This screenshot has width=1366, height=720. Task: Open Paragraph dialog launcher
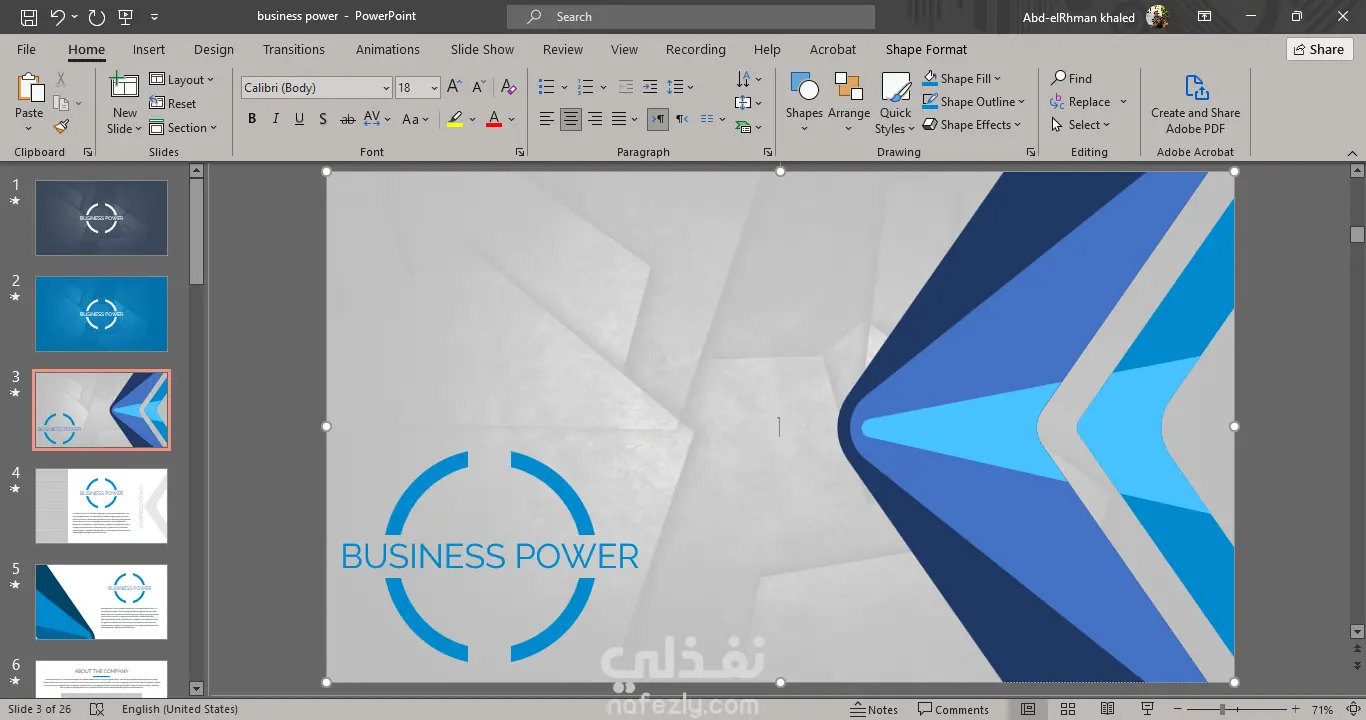pos(767,152)
